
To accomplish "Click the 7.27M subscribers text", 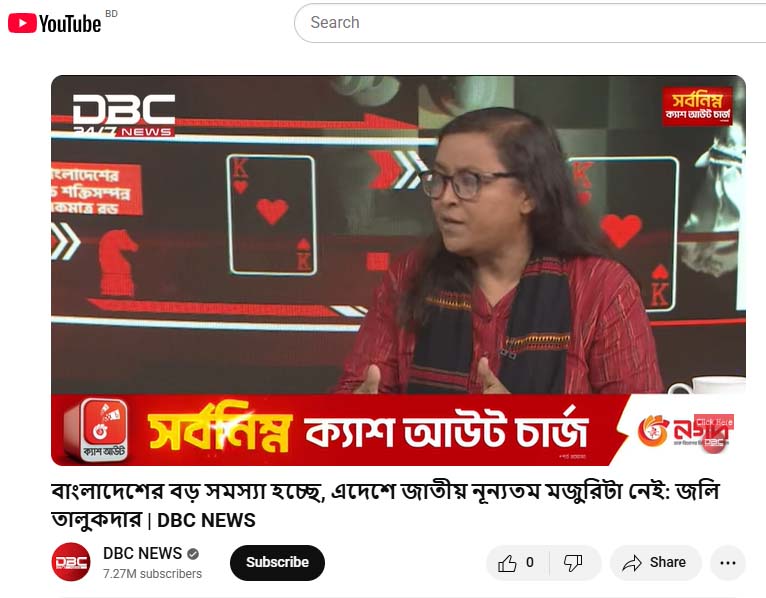I will tap(152, 574).
